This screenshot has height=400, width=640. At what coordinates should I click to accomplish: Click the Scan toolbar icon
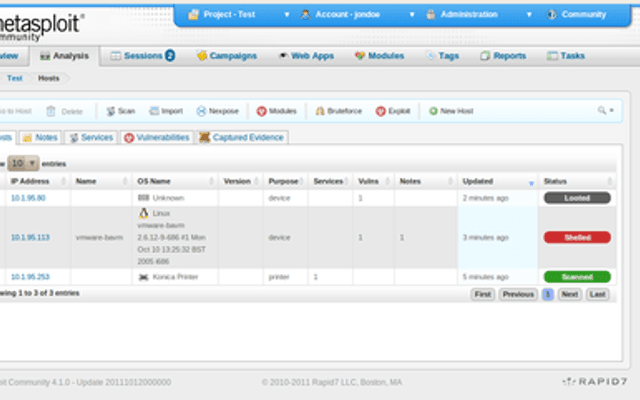pyautogui.click(x=111, y=111)
